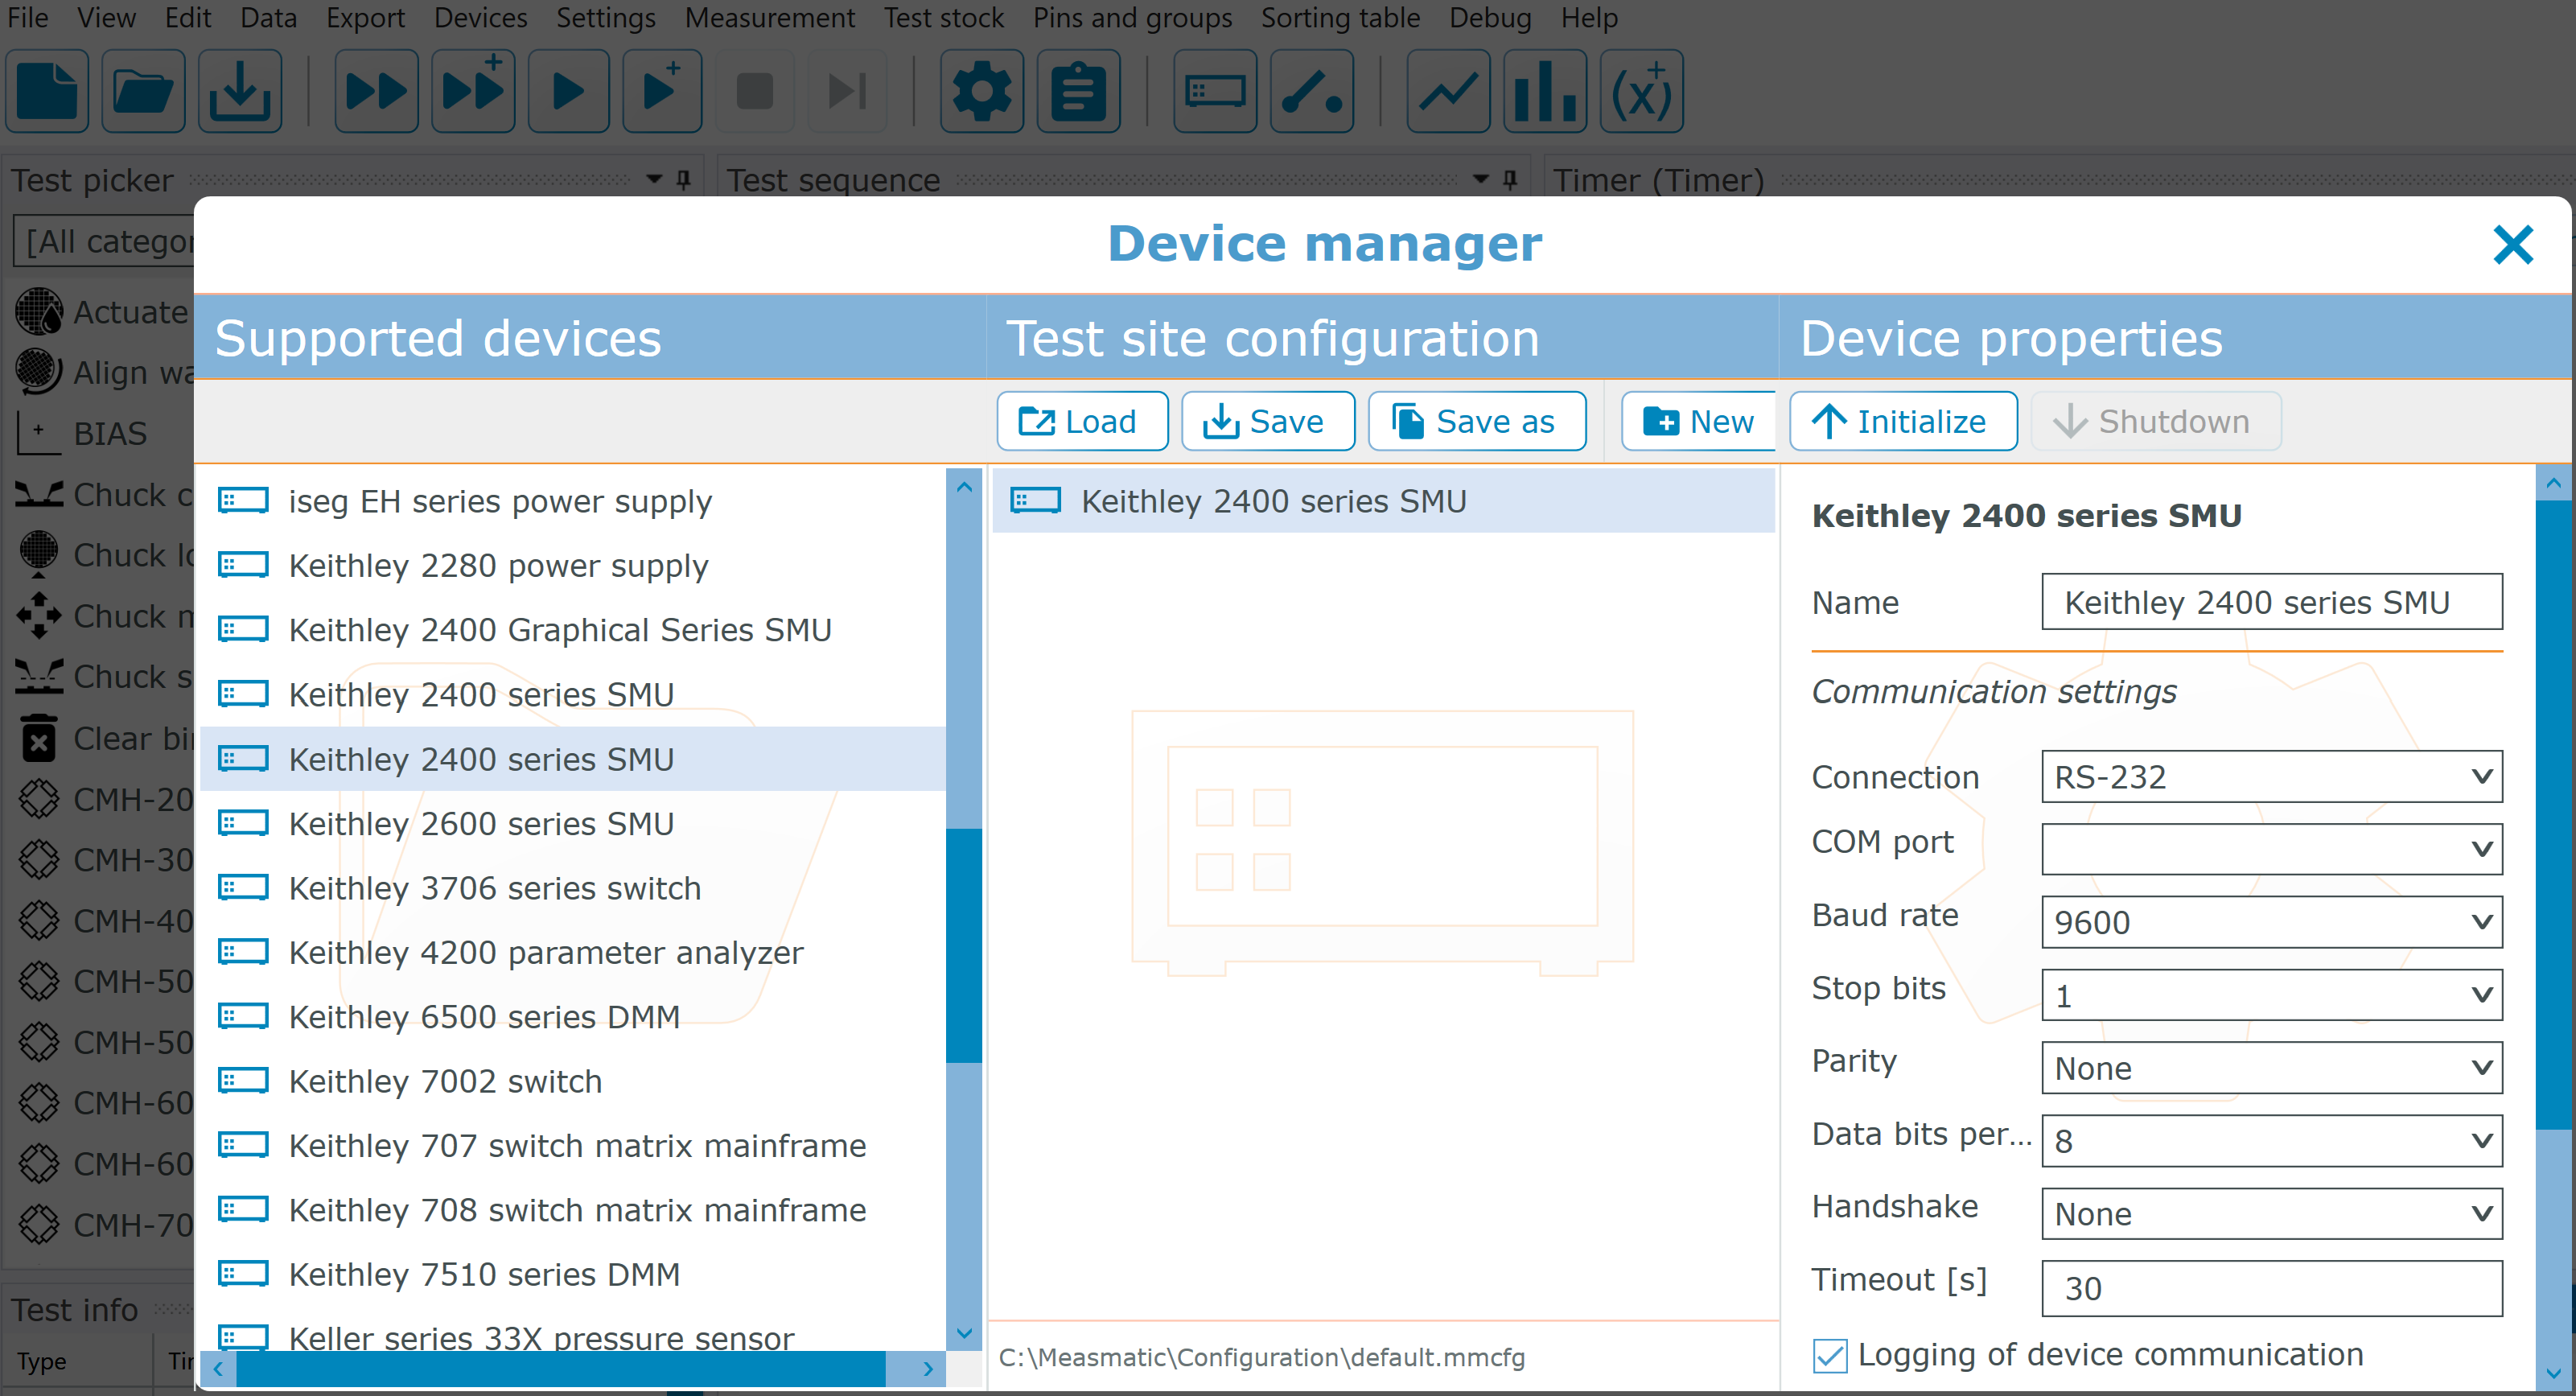This screenshot has height=1396, width=2576.
Task: Open the Pins and groups menu
Action: 1132,18
